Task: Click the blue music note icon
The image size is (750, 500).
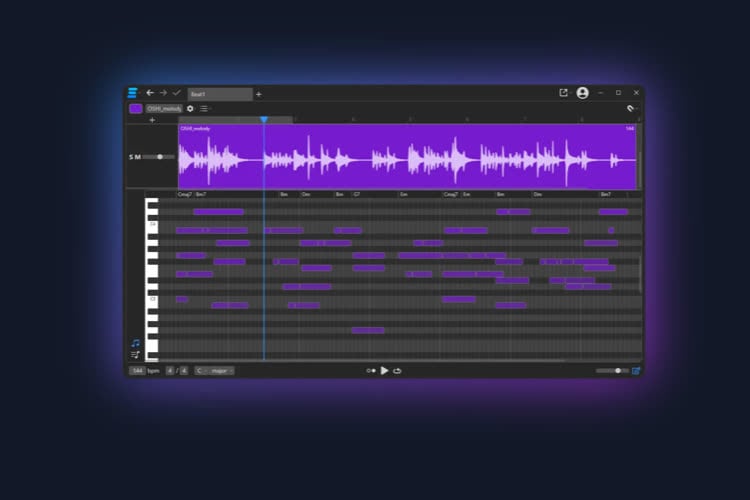Action: coord(135,343)
